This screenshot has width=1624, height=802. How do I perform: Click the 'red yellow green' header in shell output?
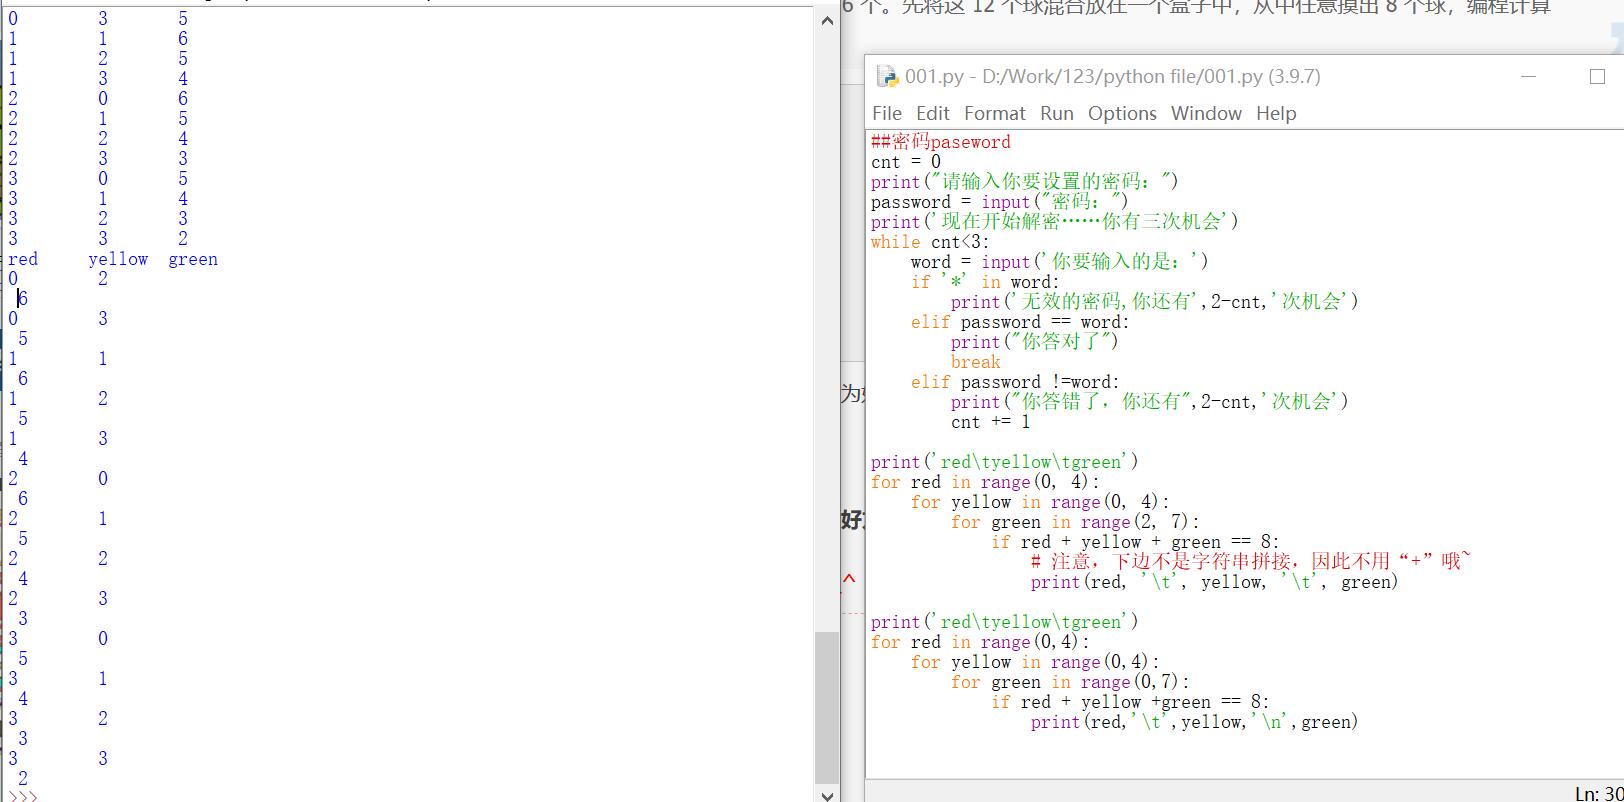[113, 259]
